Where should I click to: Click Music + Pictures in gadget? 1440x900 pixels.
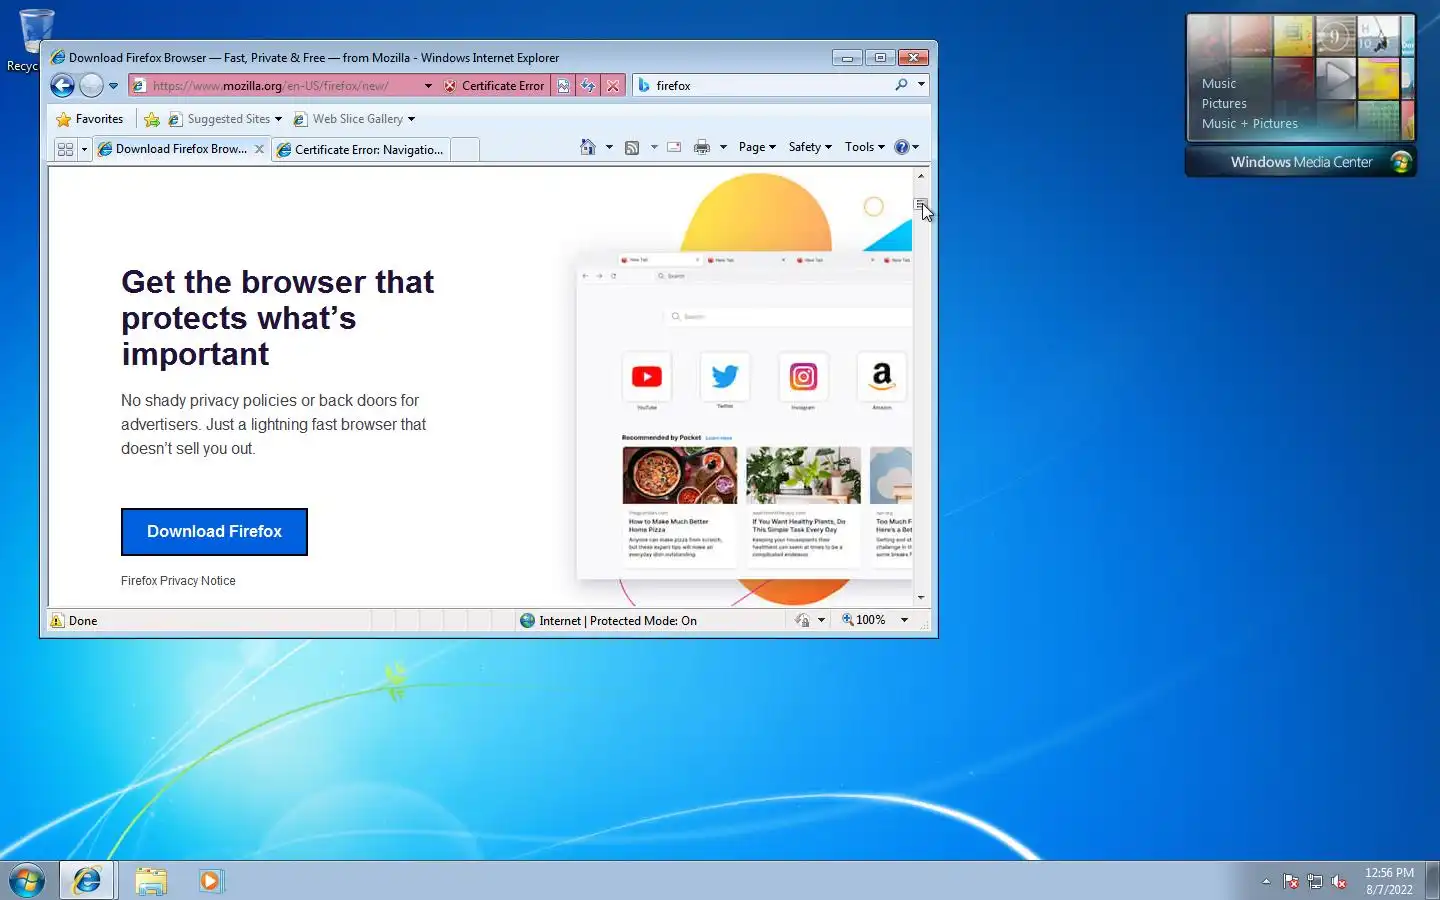pos(1250,124)
